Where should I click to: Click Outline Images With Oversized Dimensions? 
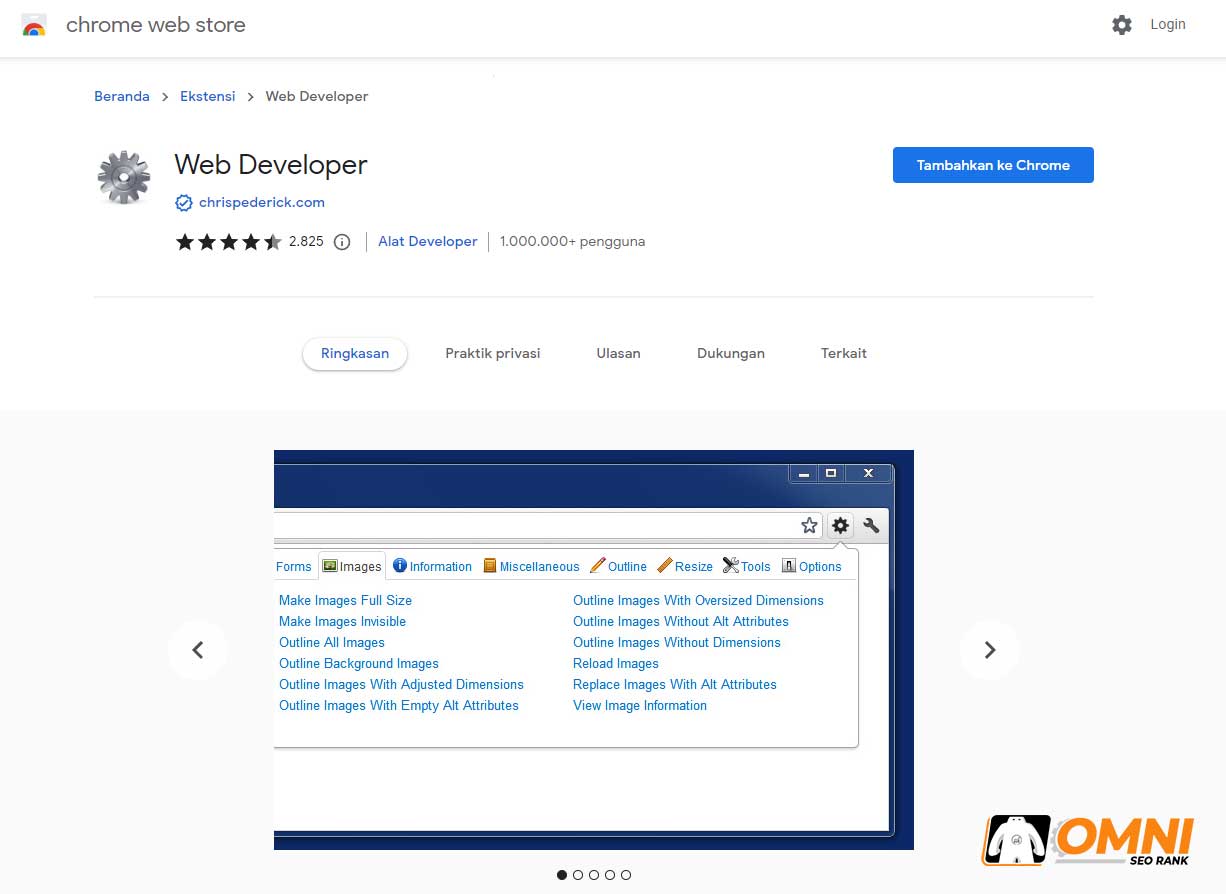(x=698, y=600)
